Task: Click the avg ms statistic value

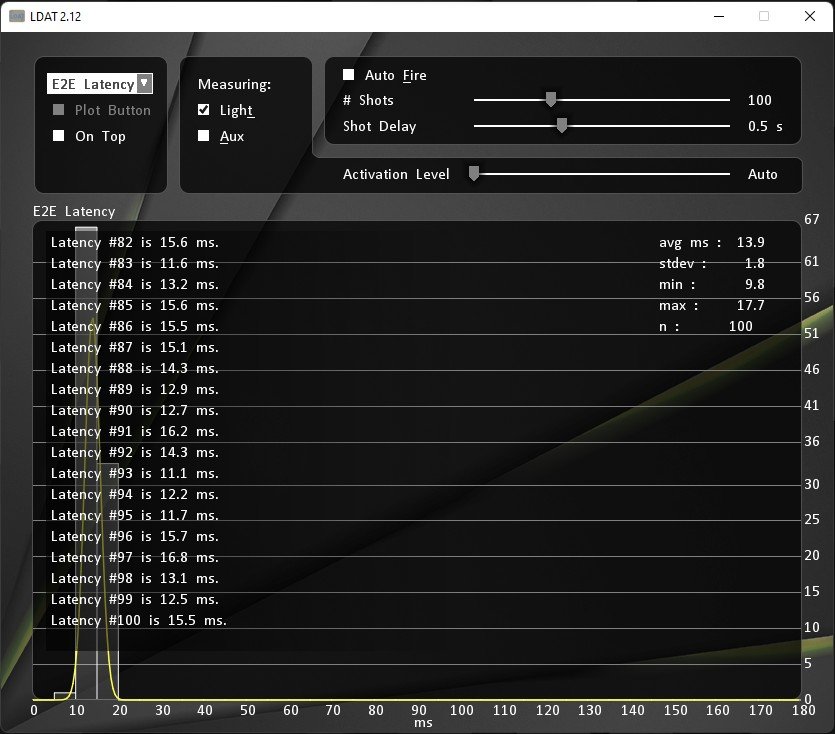Action: (x=748, y=241)
